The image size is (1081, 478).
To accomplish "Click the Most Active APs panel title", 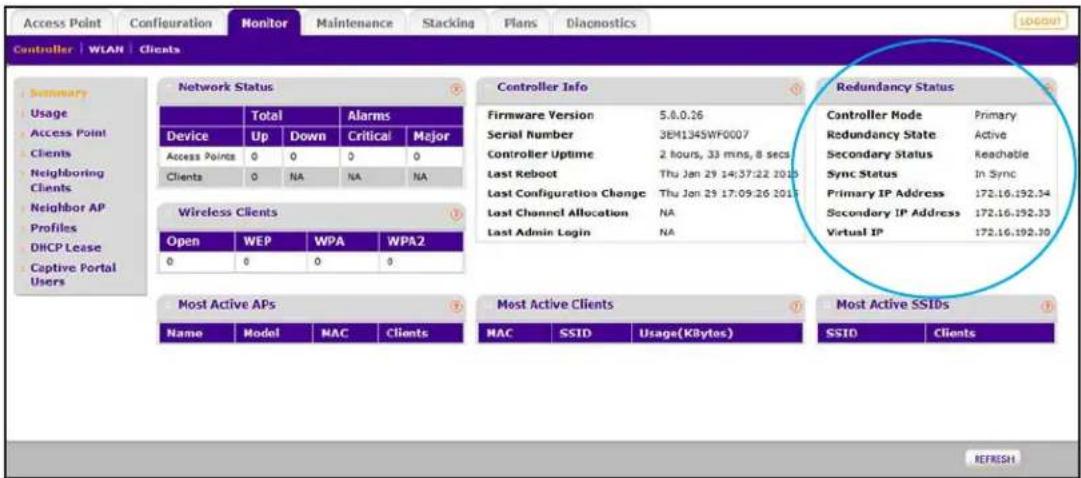I will coord(228,304).
